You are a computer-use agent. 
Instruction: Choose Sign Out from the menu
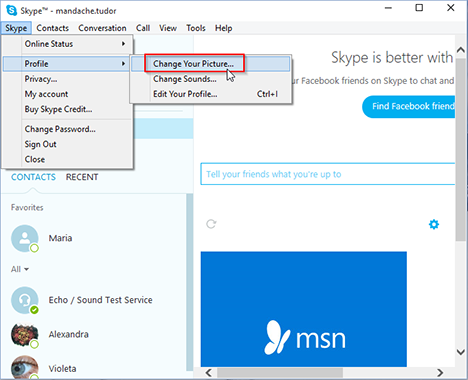(x=68, y=144)
